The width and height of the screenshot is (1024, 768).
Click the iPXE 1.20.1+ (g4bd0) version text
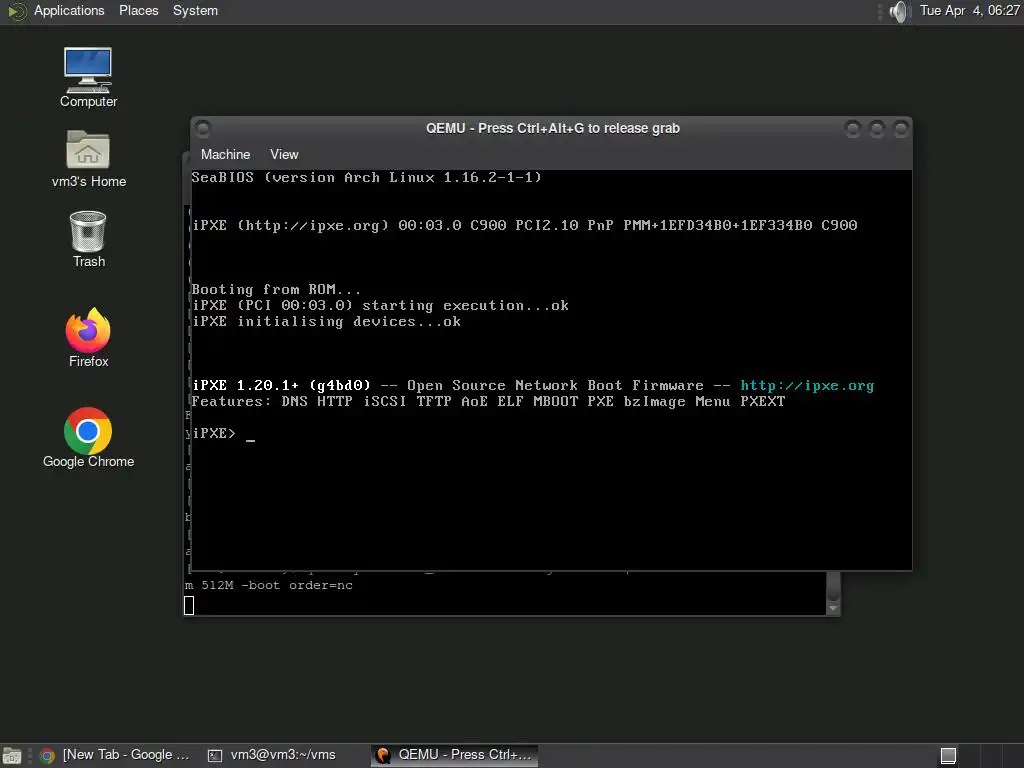[281, 385]
